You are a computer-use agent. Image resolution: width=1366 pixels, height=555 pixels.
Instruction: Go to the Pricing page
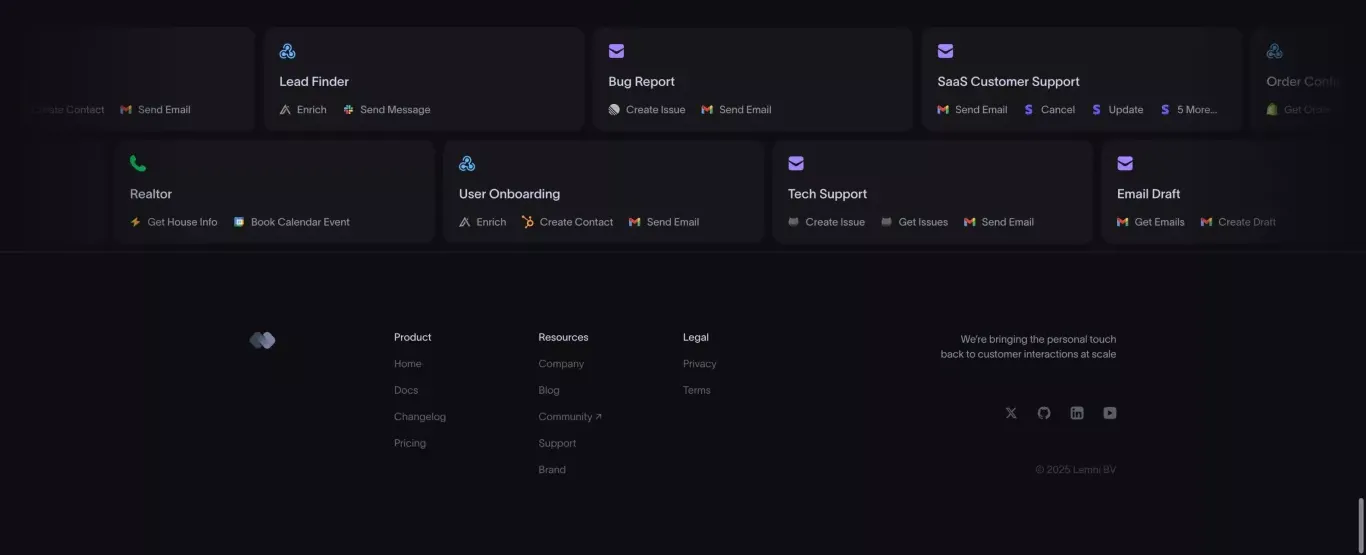click(x=410, y=443)
